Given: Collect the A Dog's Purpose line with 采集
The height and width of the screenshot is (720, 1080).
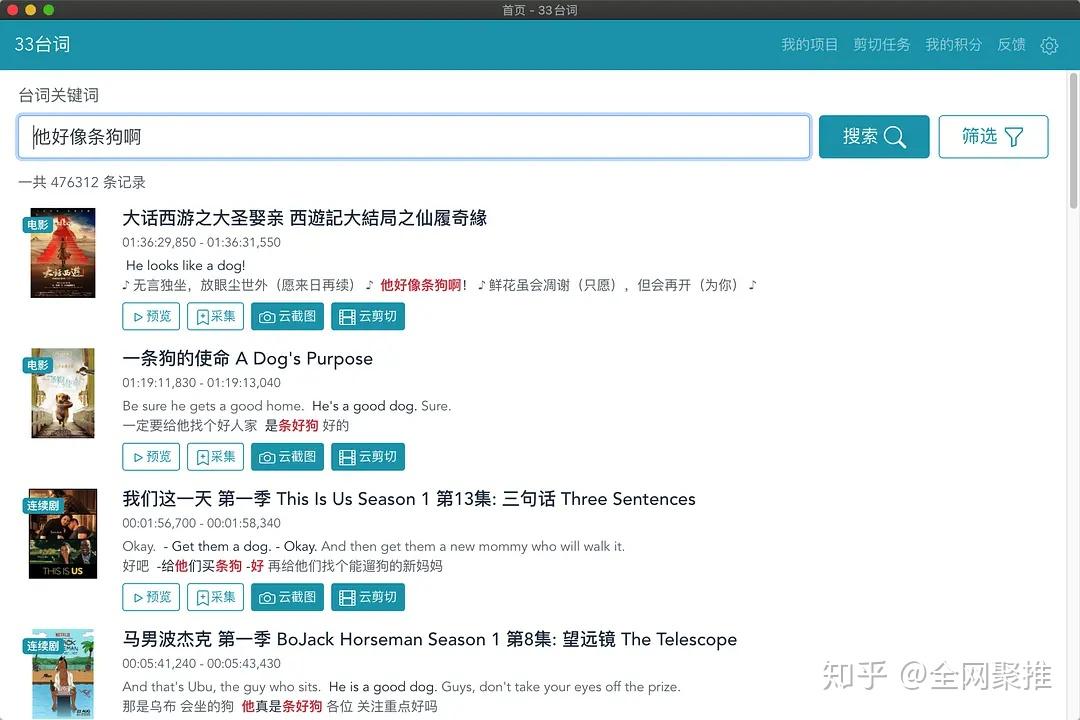Looking at the screenshot, I should [x=215, y=457].
